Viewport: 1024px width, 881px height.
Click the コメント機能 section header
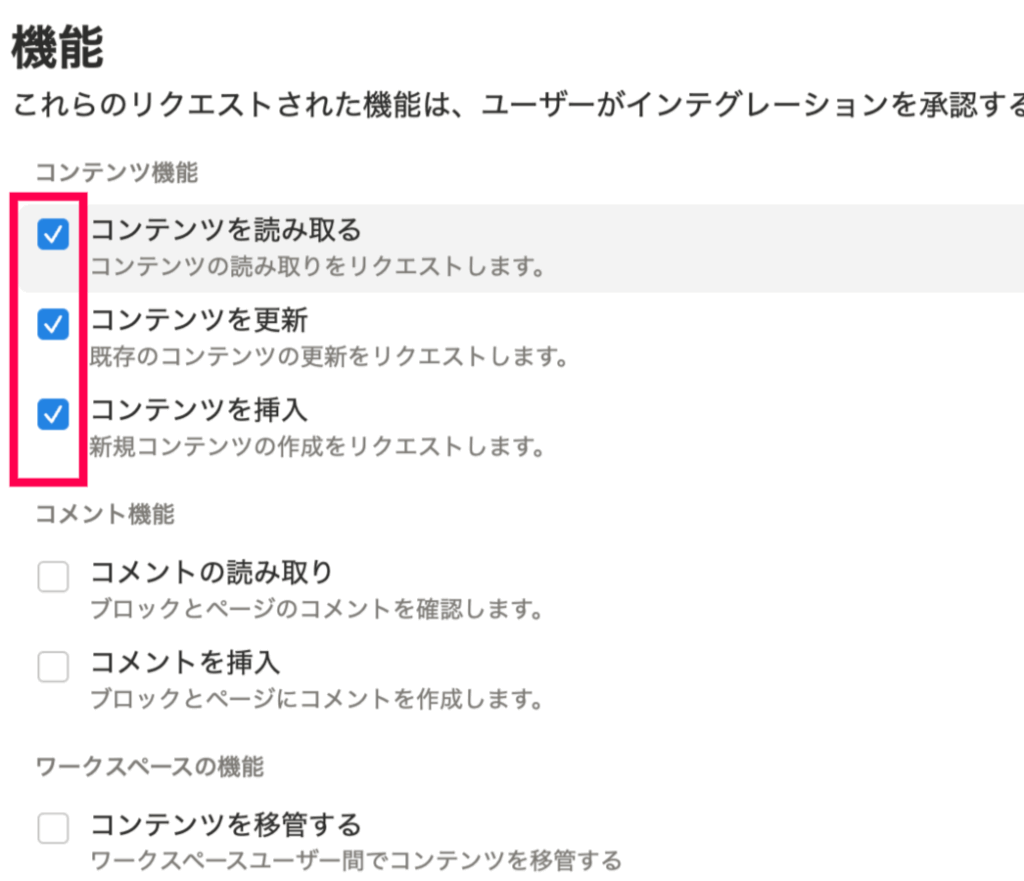(x=105, y=514)
